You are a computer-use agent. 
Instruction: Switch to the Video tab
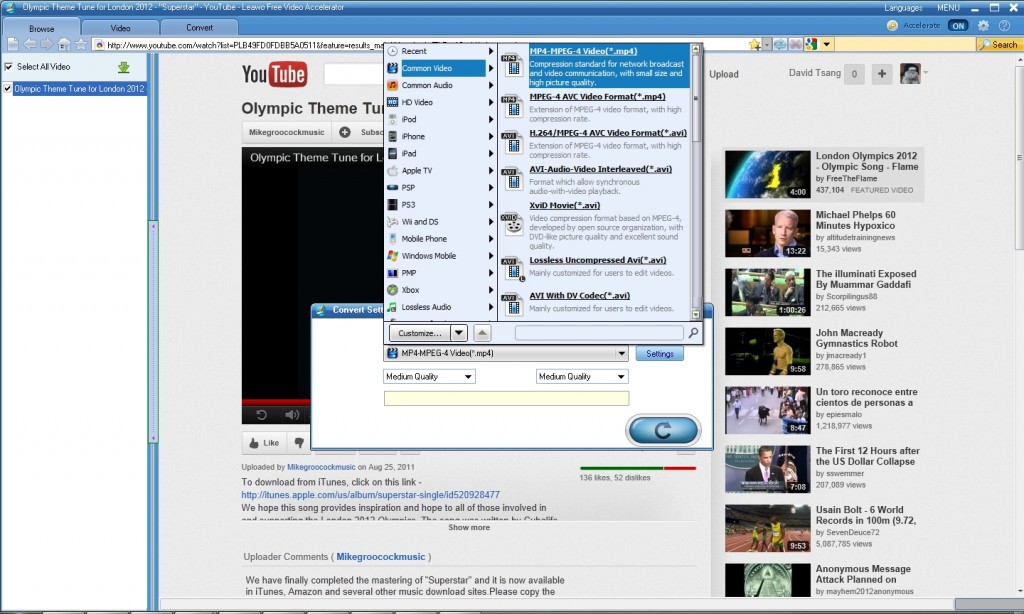pos(120,28)
